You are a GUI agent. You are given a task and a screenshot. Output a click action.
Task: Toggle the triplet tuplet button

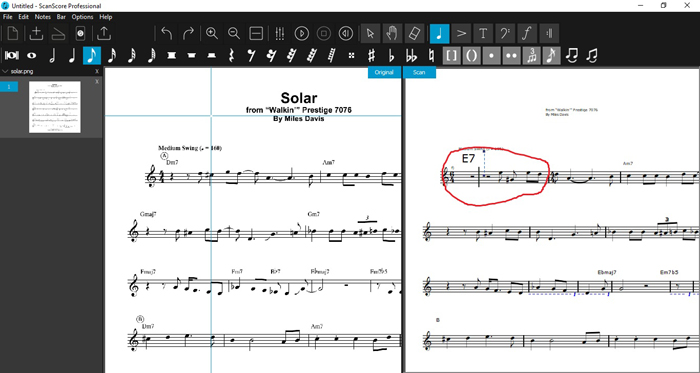click(x=531, y=56)
